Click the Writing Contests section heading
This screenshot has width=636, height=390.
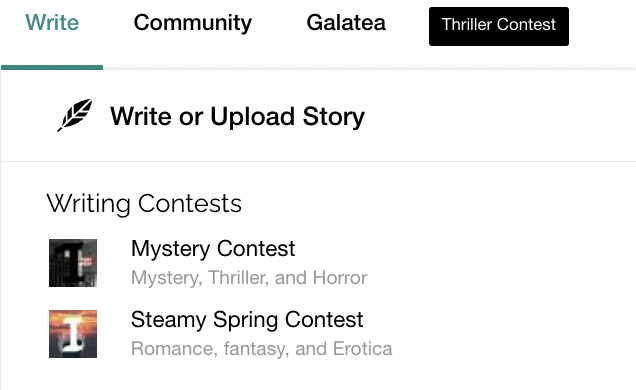pyautogui.click(x=144, y=204)
